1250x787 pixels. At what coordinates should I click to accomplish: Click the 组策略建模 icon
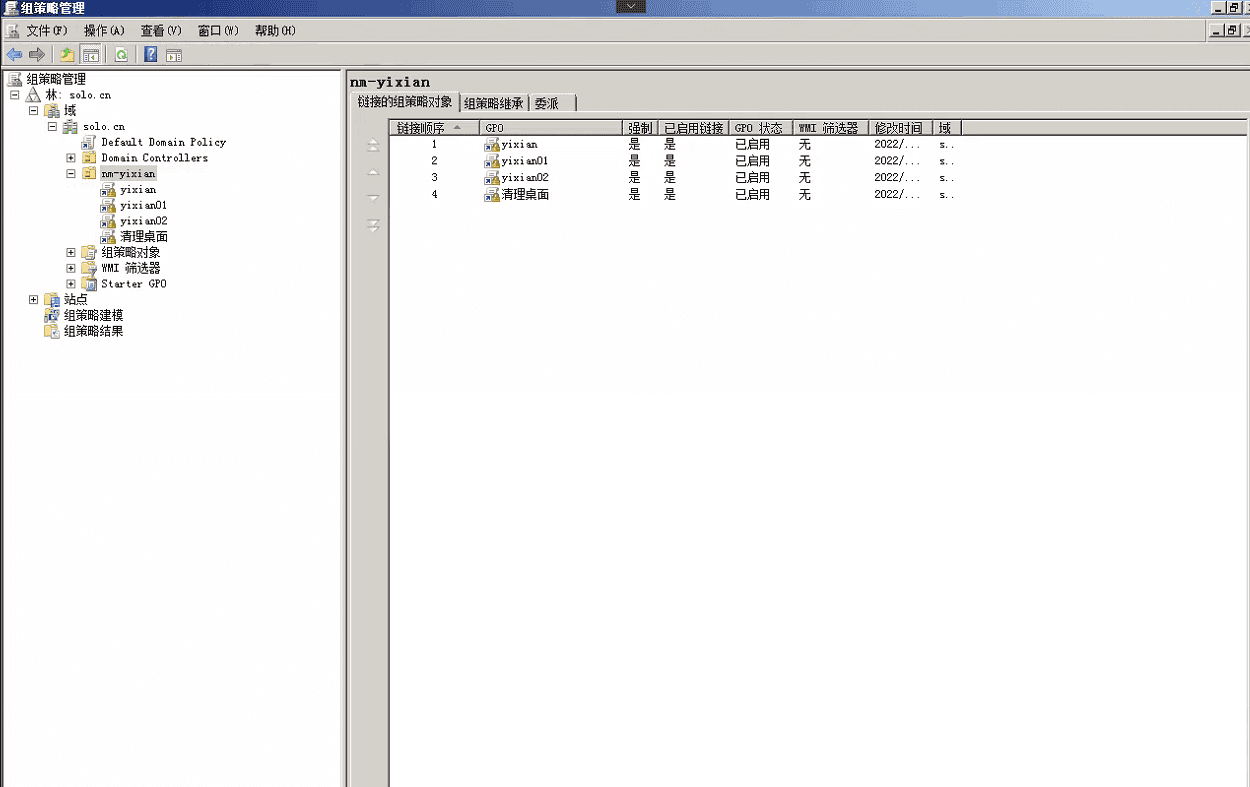click(x=52, y=315)
